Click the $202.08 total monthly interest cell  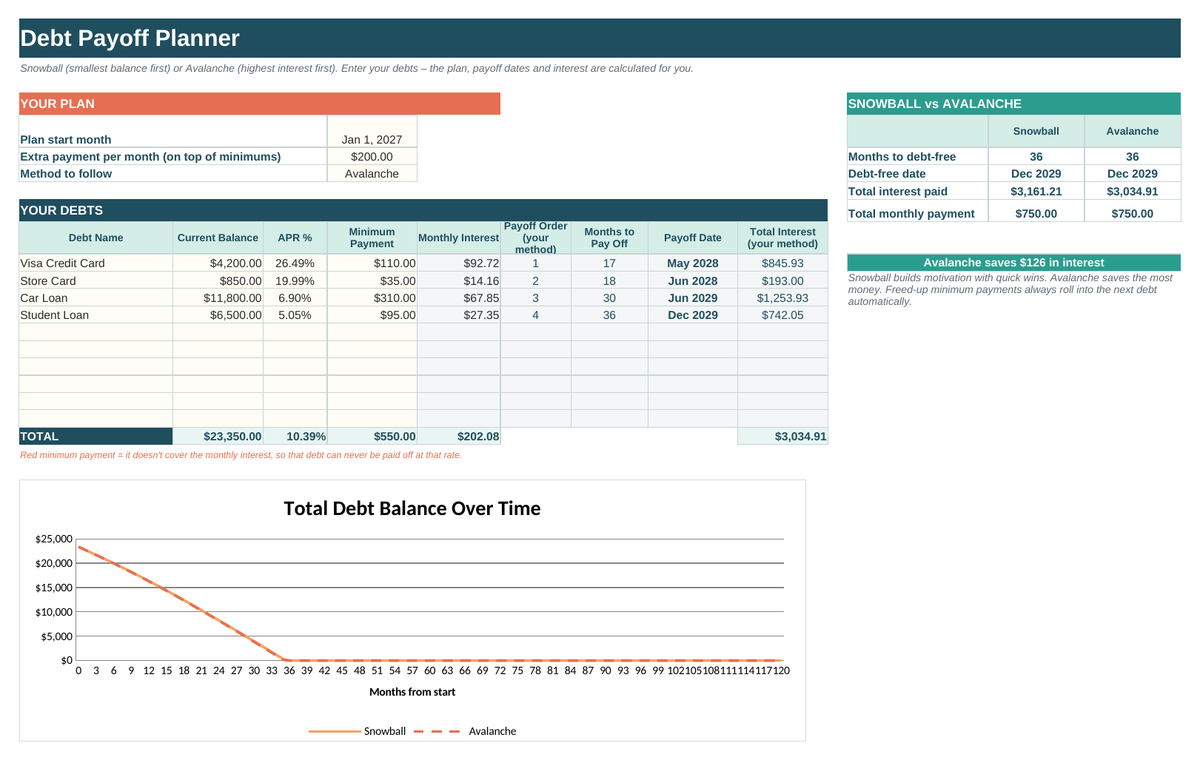point(459,436)
